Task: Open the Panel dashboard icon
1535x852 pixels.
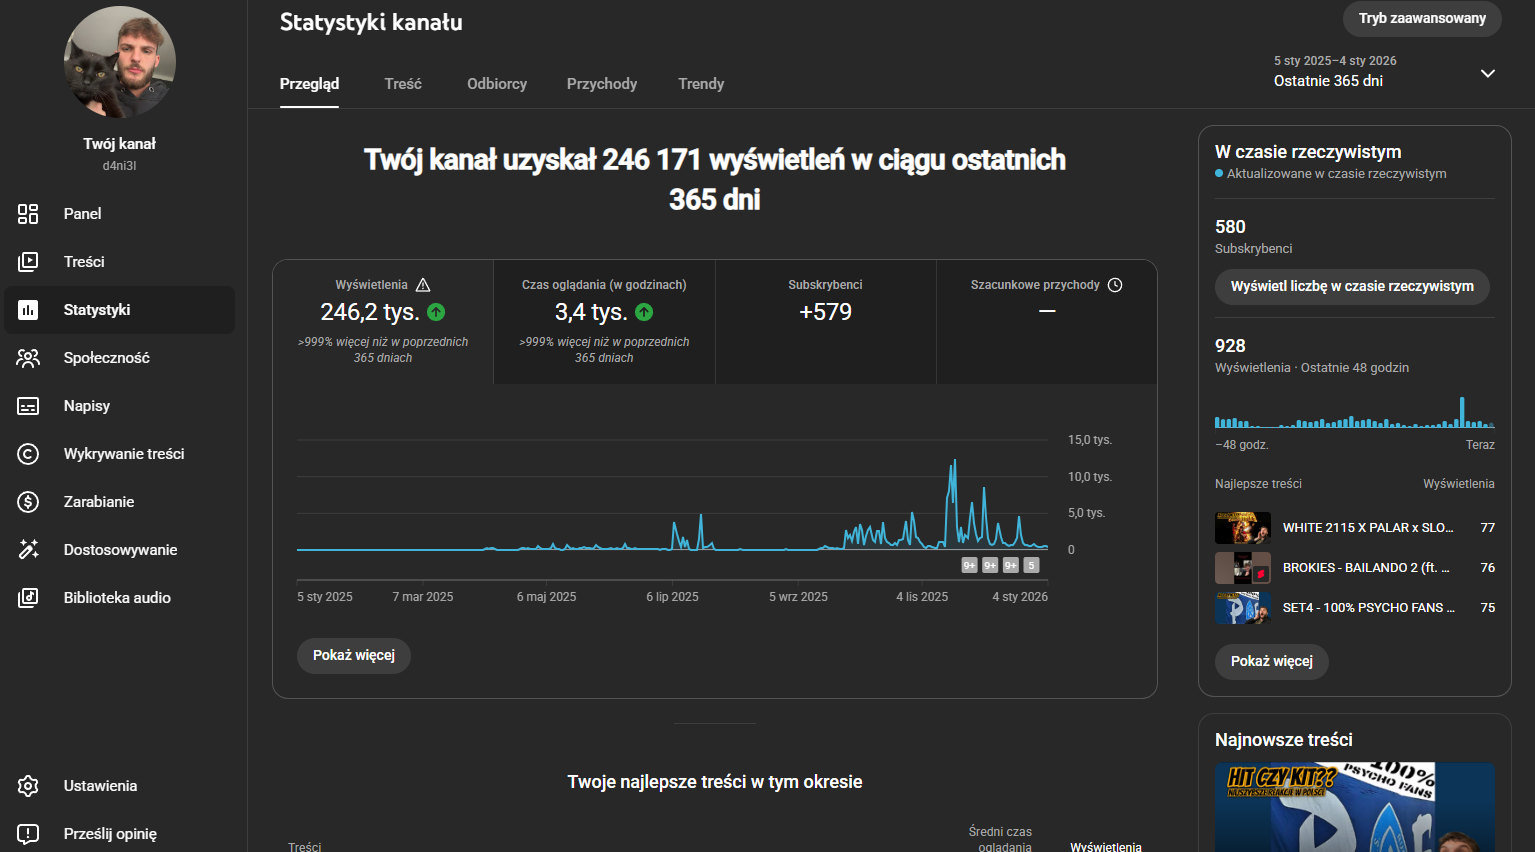Action: click(x=28, y=214)
